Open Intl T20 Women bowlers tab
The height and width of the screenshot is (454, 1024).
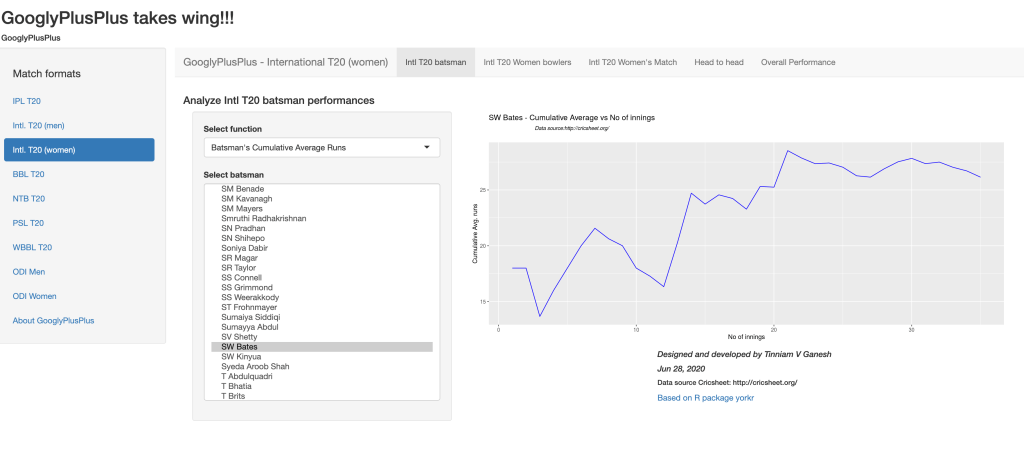[527, 62]
